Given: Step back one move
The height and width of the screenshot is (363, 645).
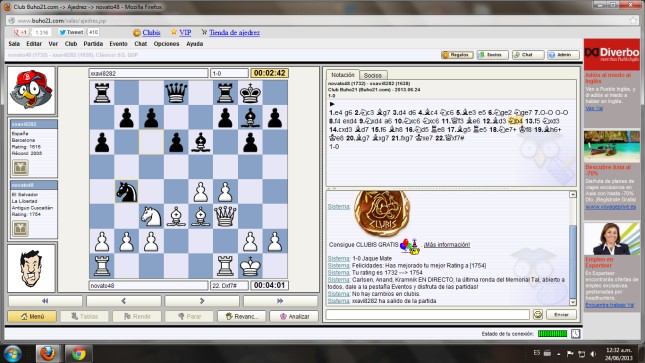Looking at the screenshot, I should point(123,301).
